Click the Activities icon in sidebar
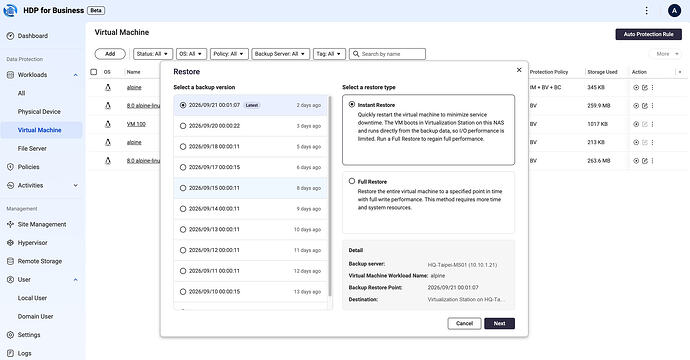The image size is (690, 360). (11, 186)
